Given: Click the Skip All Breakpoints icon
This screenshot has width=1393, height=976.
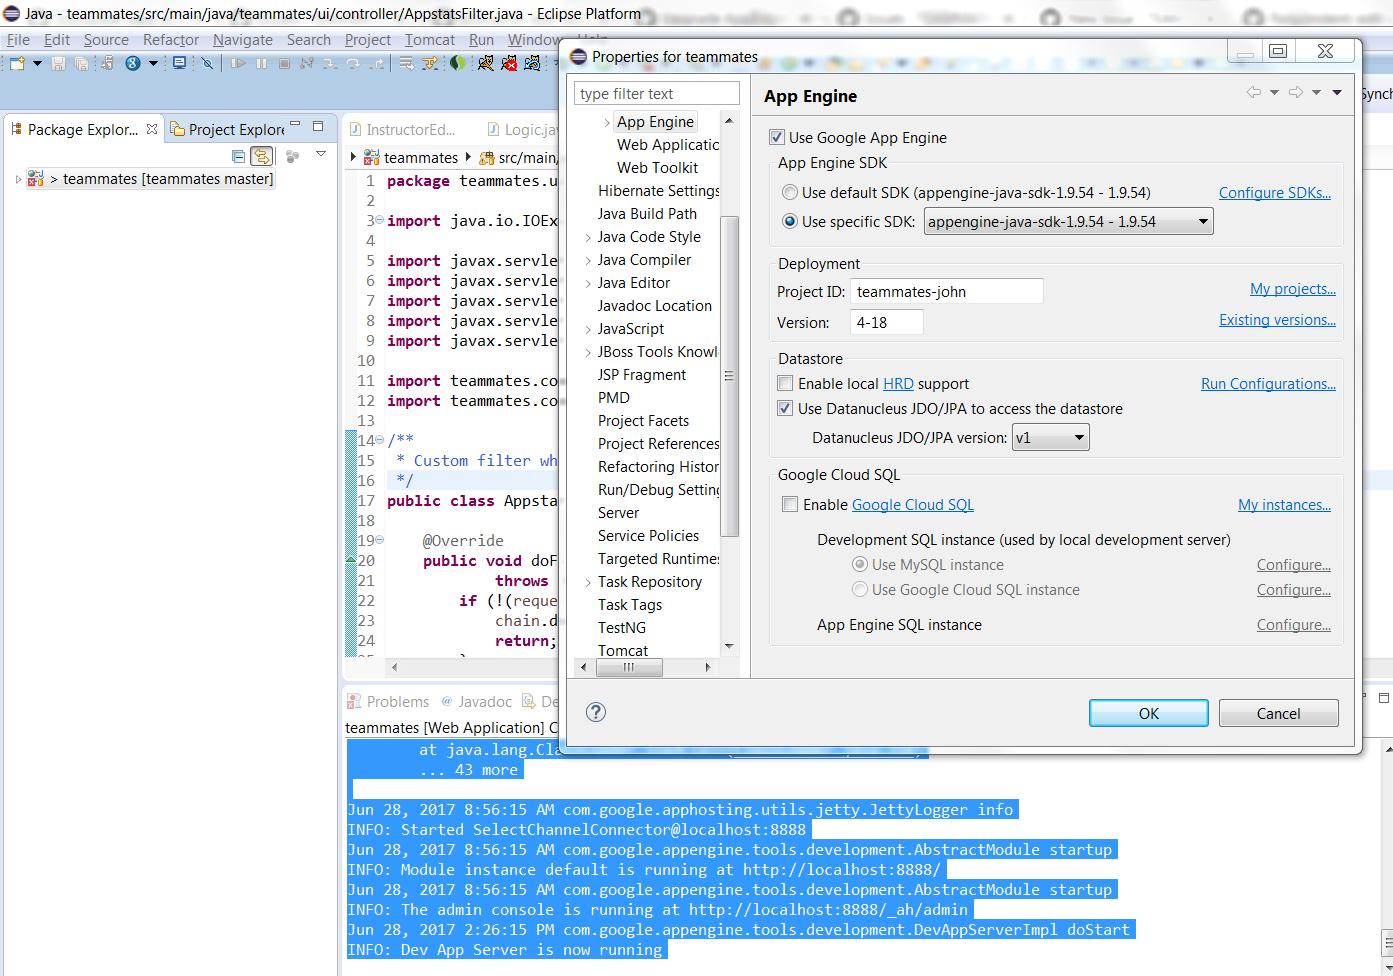Looking at the screenshot, I should point(207,63).
